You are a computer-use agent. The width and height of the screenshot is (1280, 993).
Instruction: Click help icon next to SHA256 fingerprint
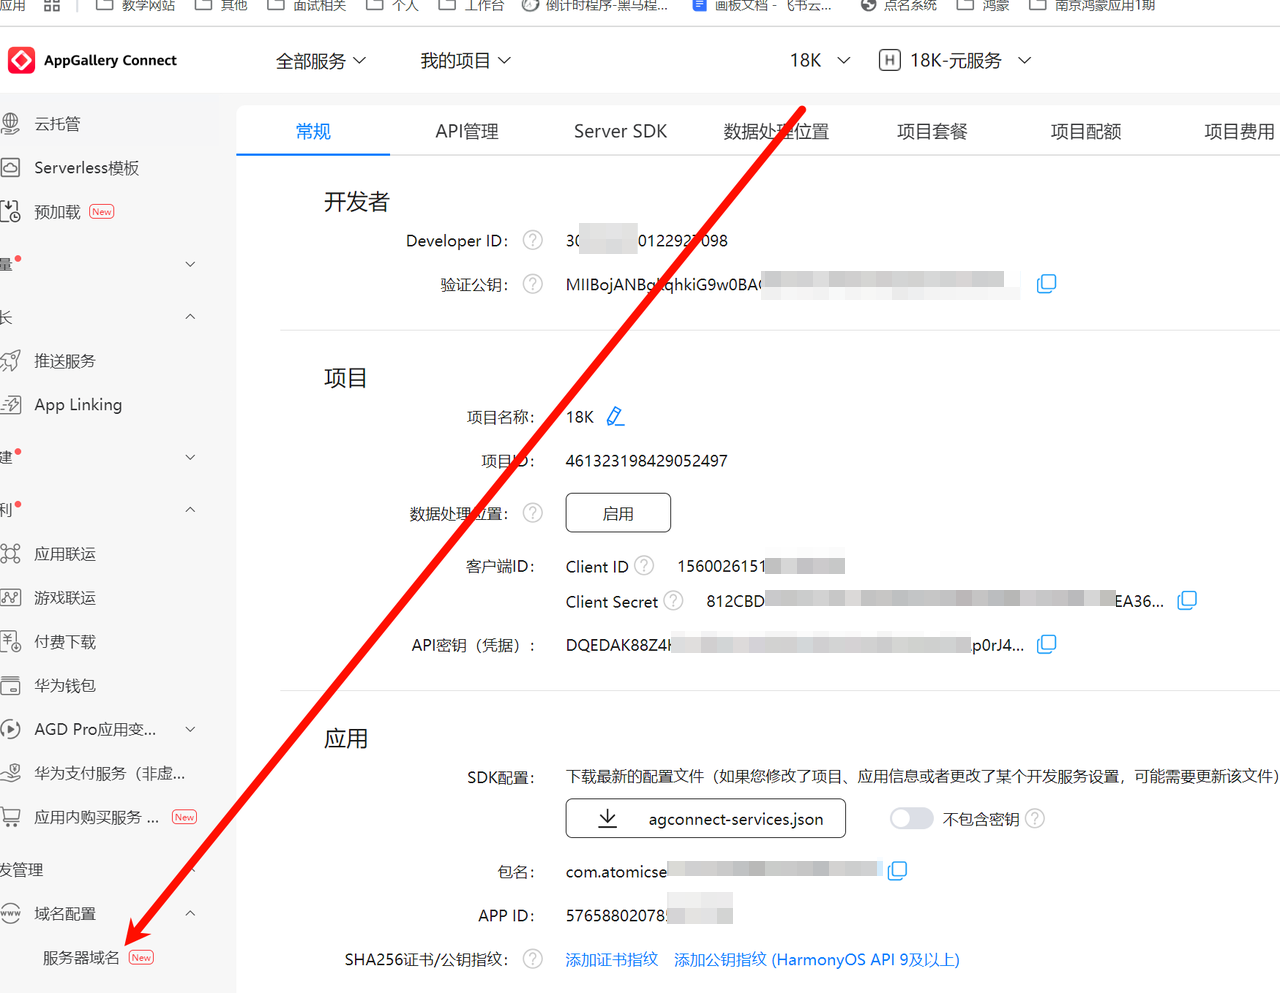(533, 959)
